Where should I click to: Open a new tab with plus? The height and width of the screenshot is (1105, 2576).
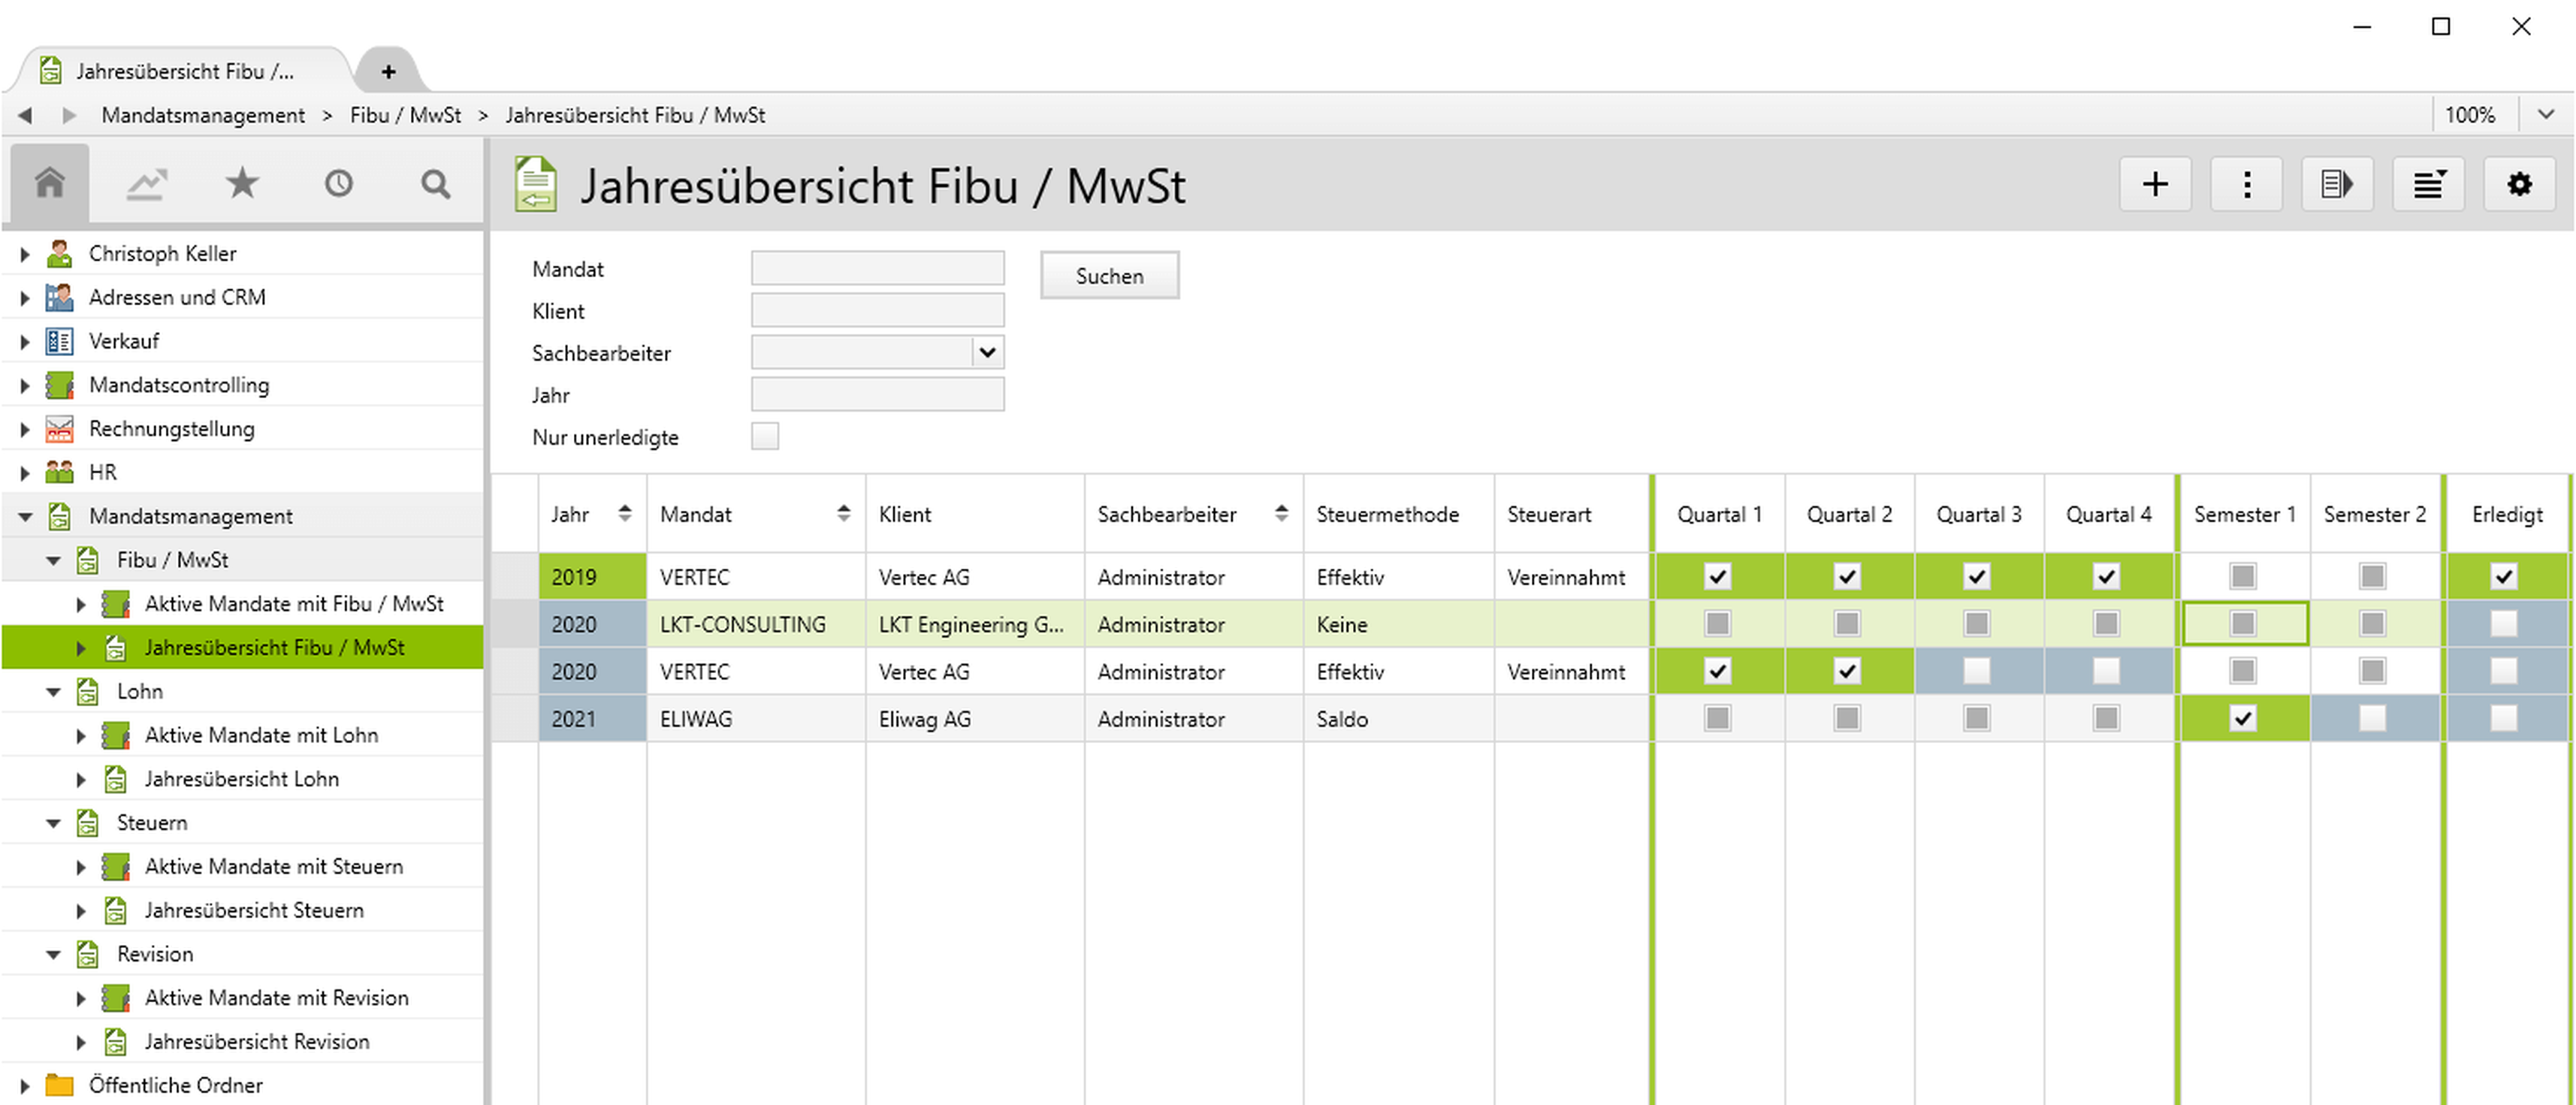pyautogui.click(x=388, y=71)
